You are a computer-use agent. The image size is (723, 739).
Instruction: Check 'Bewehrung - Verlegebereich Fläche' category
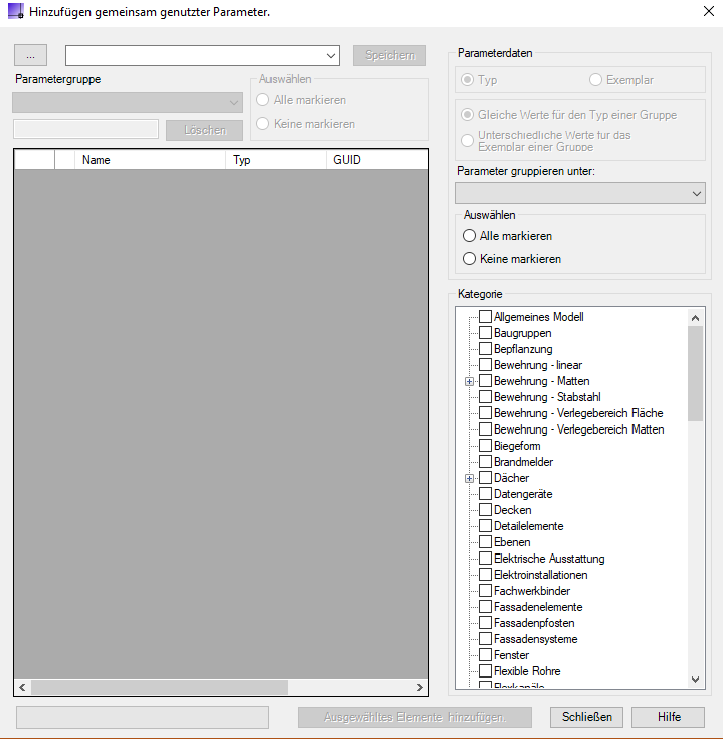pos(485,413)
